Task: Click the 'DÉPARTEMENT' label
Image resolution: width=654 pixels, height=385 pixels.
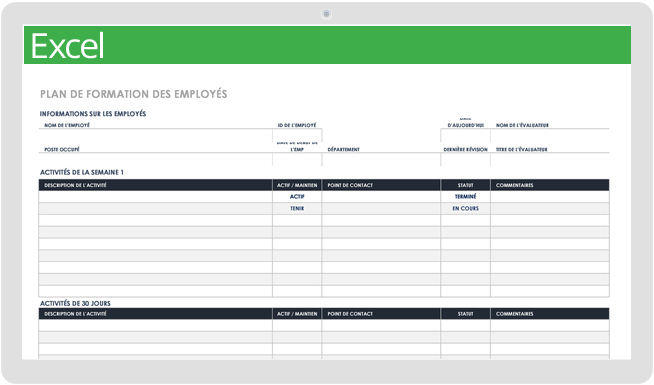Action: [343, 149]
